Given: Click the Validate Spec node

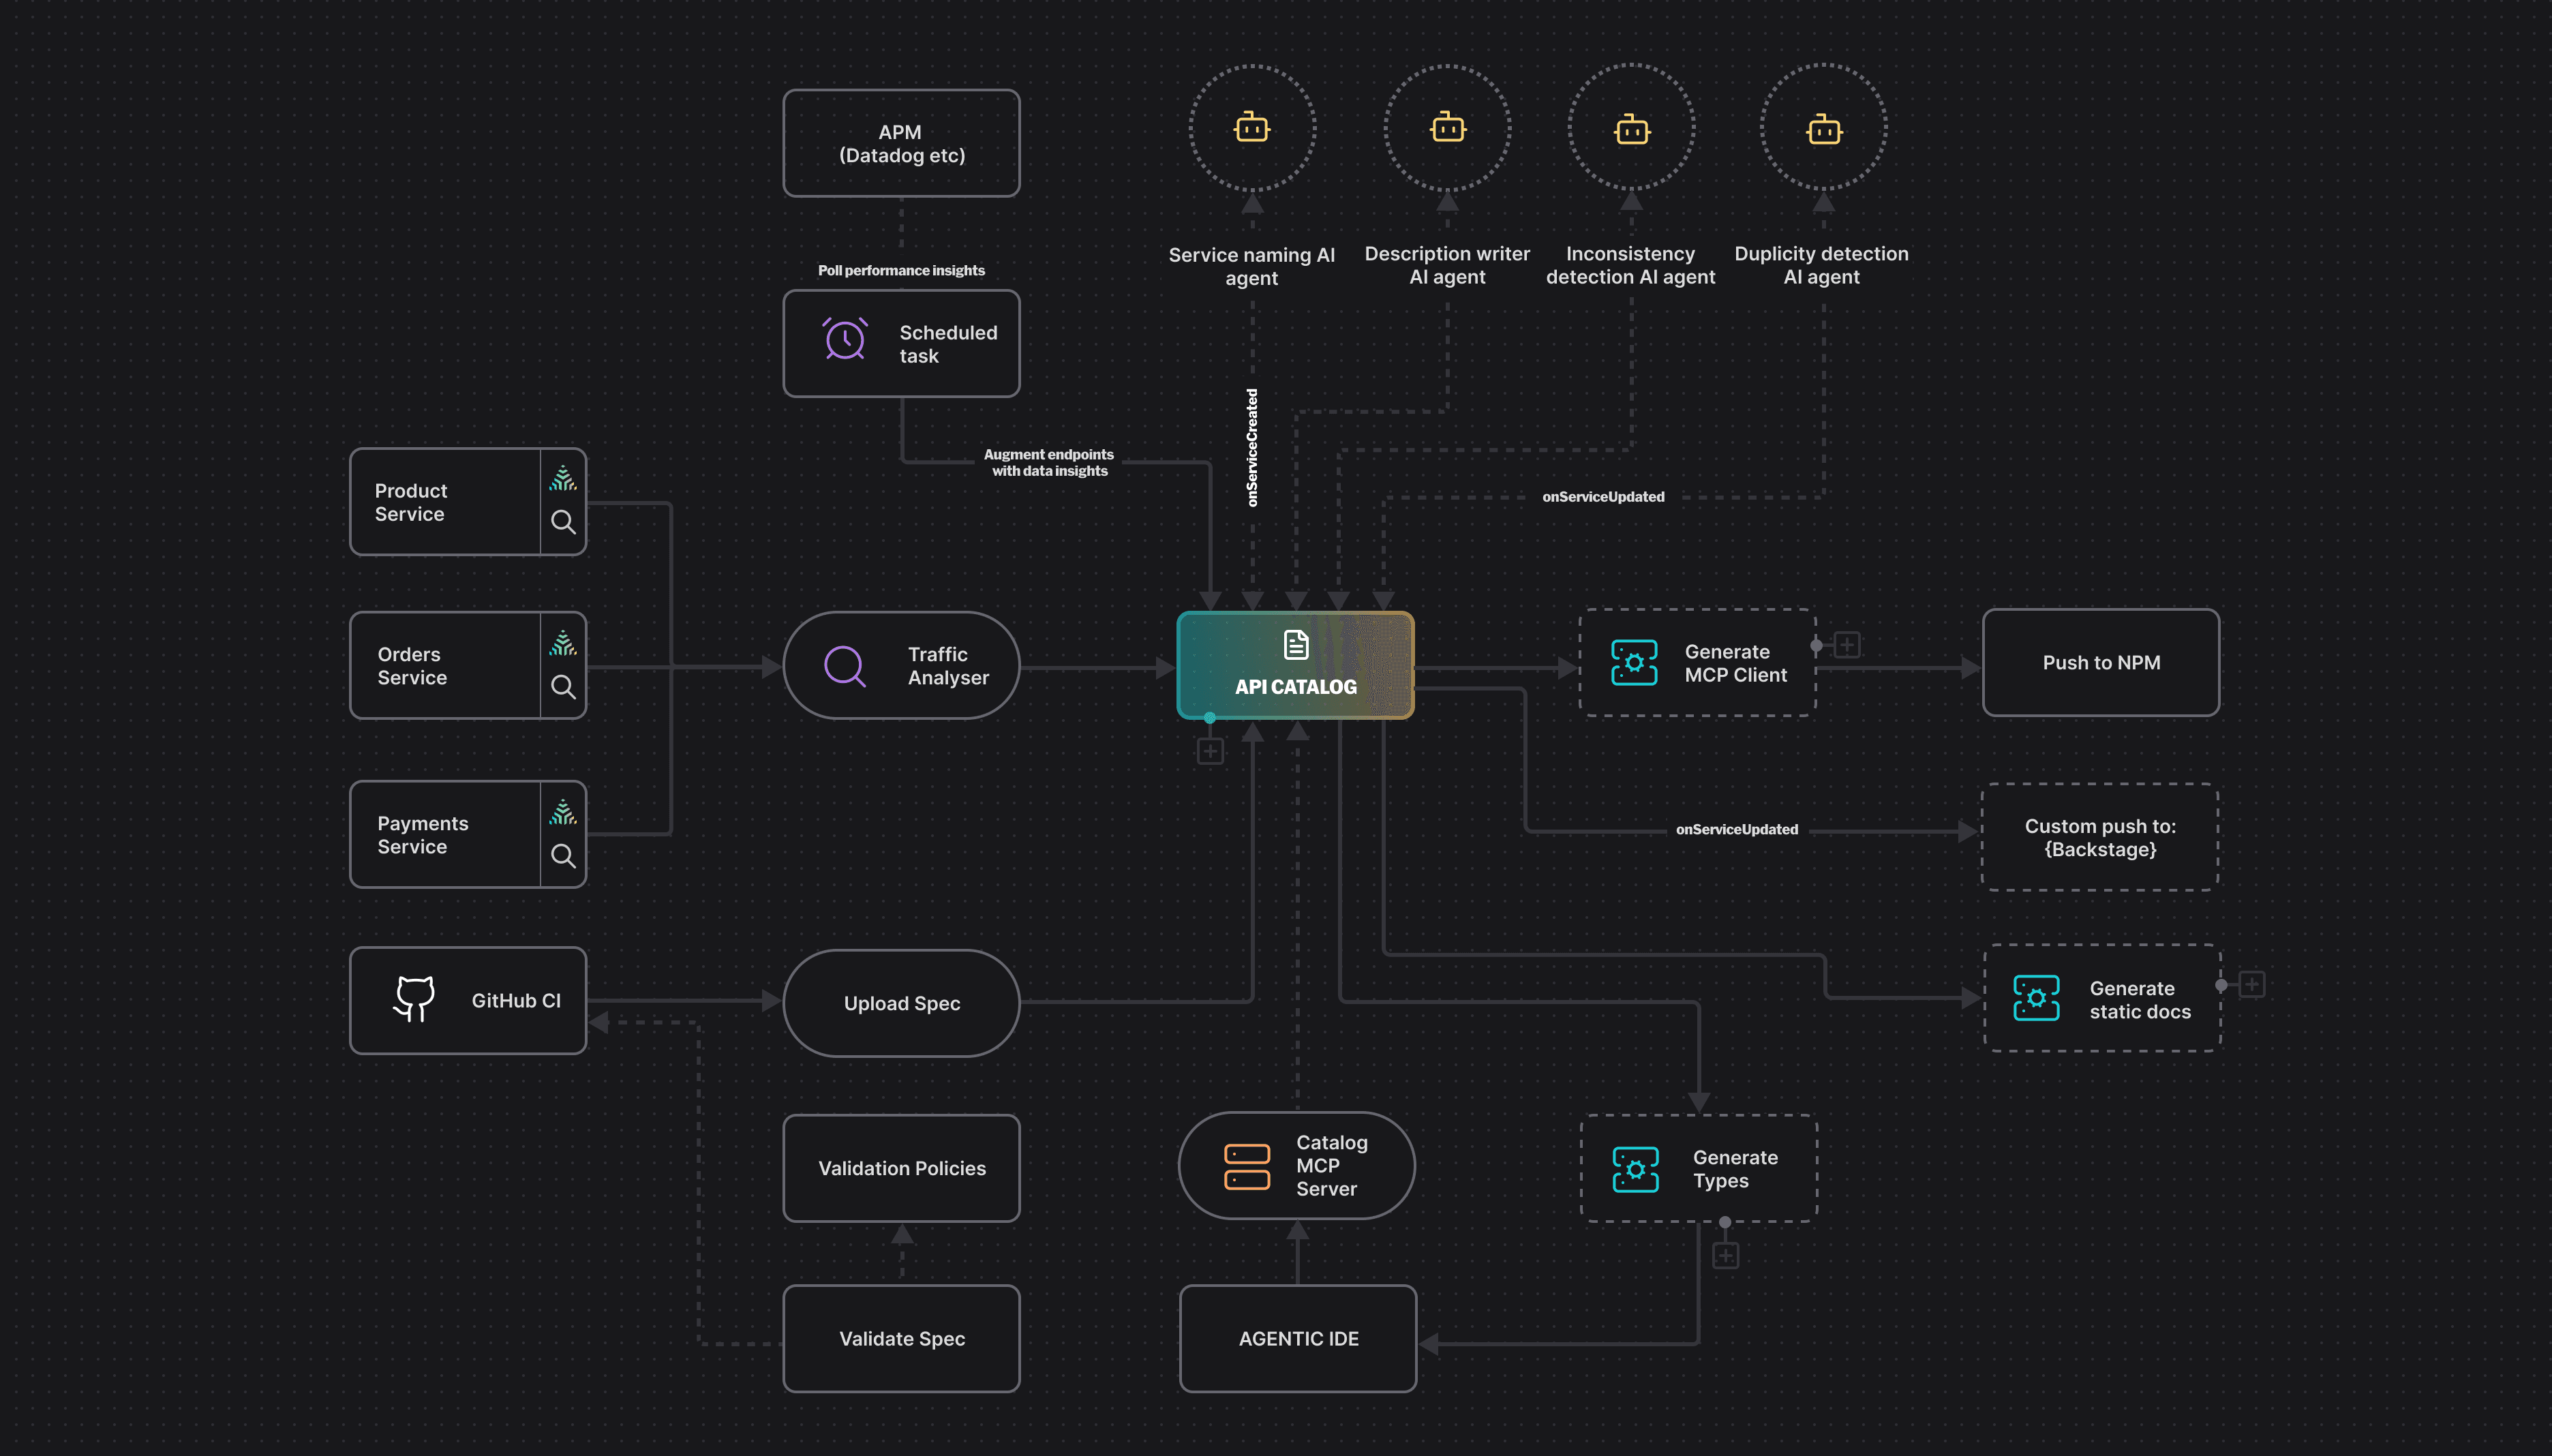Looking at the screenshot, I should pyautogui.click(x=901, y=1338).
